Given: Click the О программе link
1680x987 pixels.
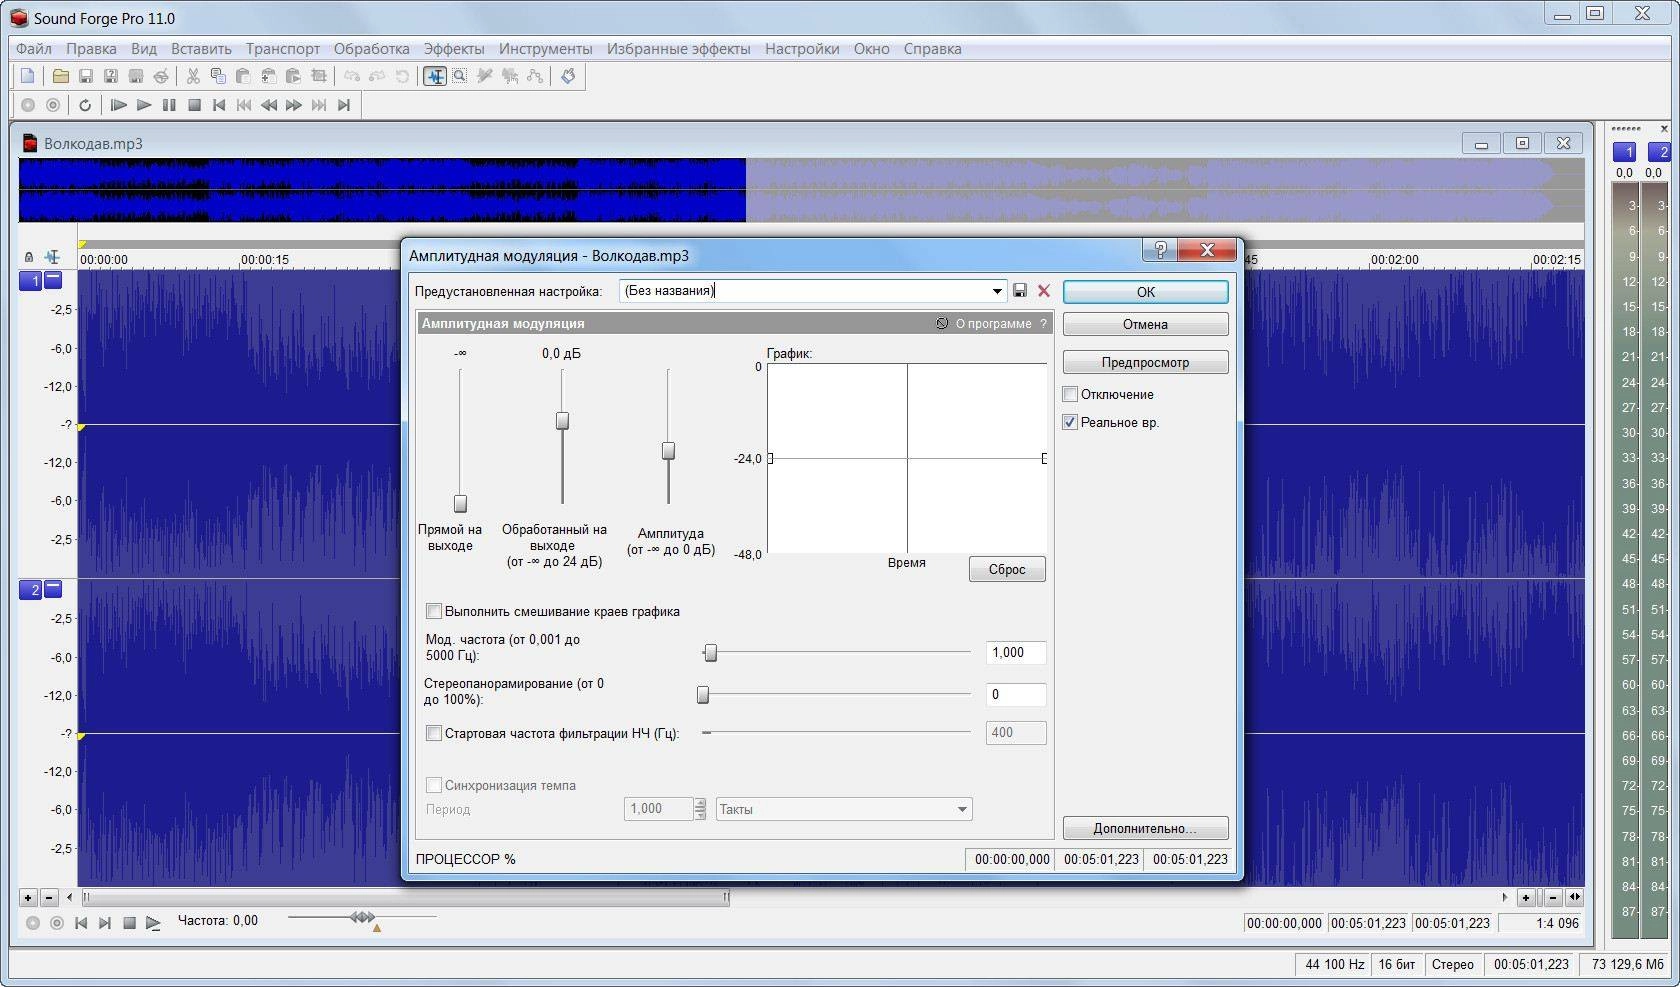Looking at the screenshot, I should click(x=993, y=324).
